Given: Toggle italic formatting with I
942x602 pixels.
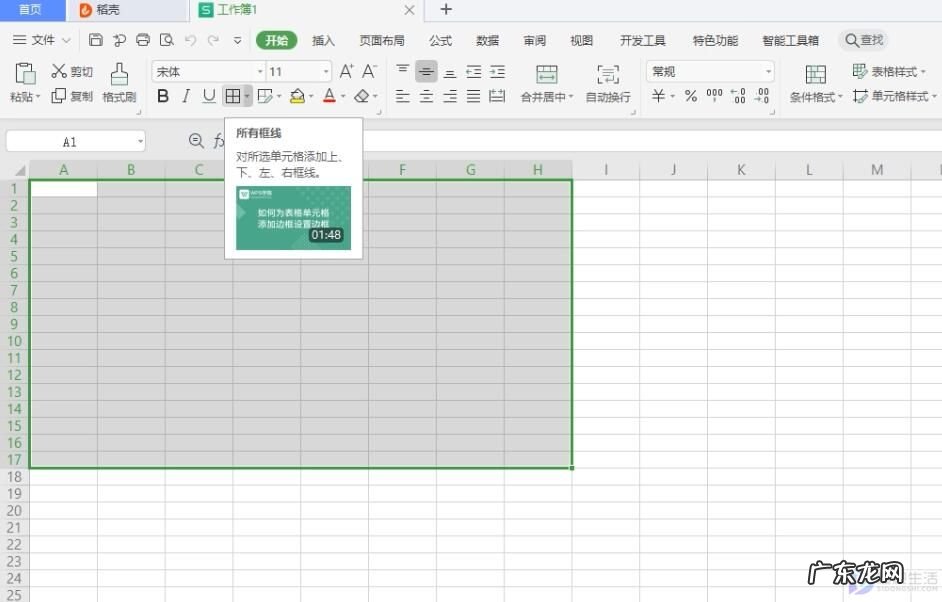Looking at the screenshot, I should tap(187, 96).
